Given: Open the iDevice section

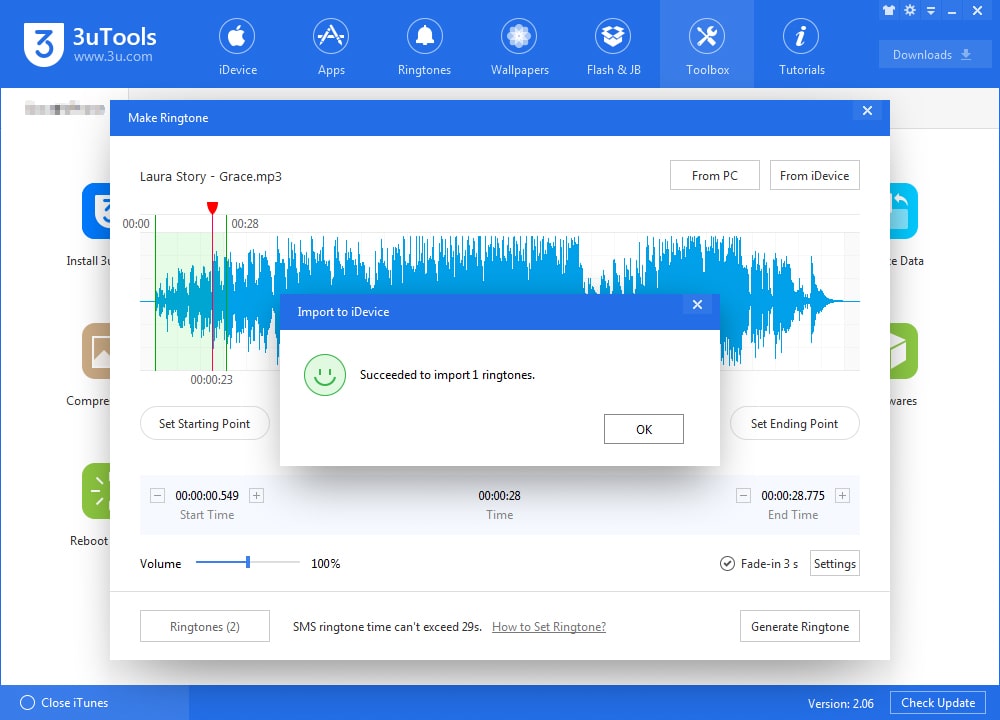Looking at the screenshot, I should (x=237, y=45).
